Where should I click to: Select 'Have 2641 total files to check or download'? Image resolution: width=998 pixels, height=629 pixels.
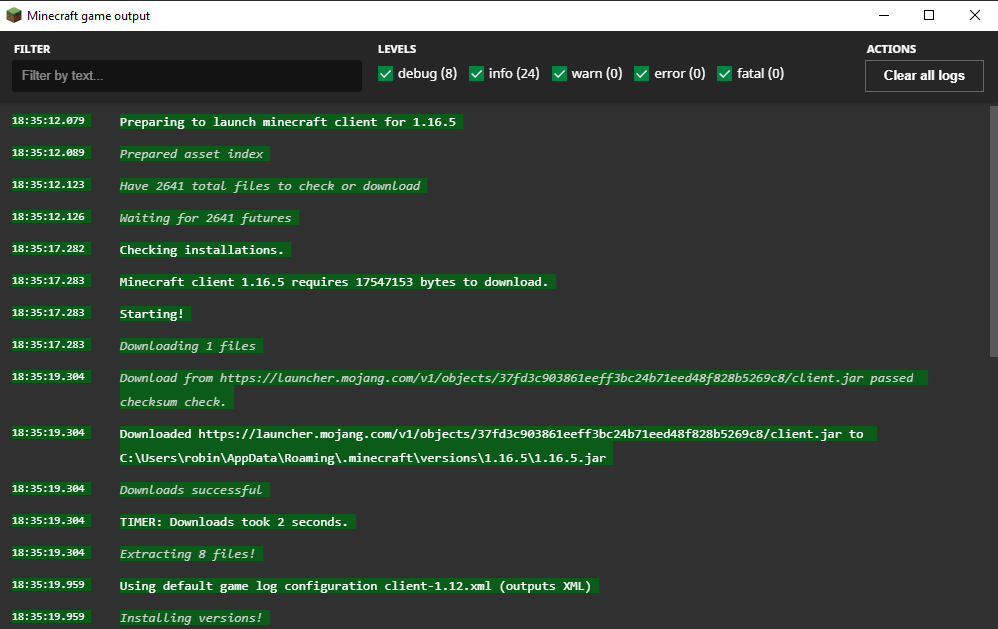pyautogui.click(x=273, y=186)
